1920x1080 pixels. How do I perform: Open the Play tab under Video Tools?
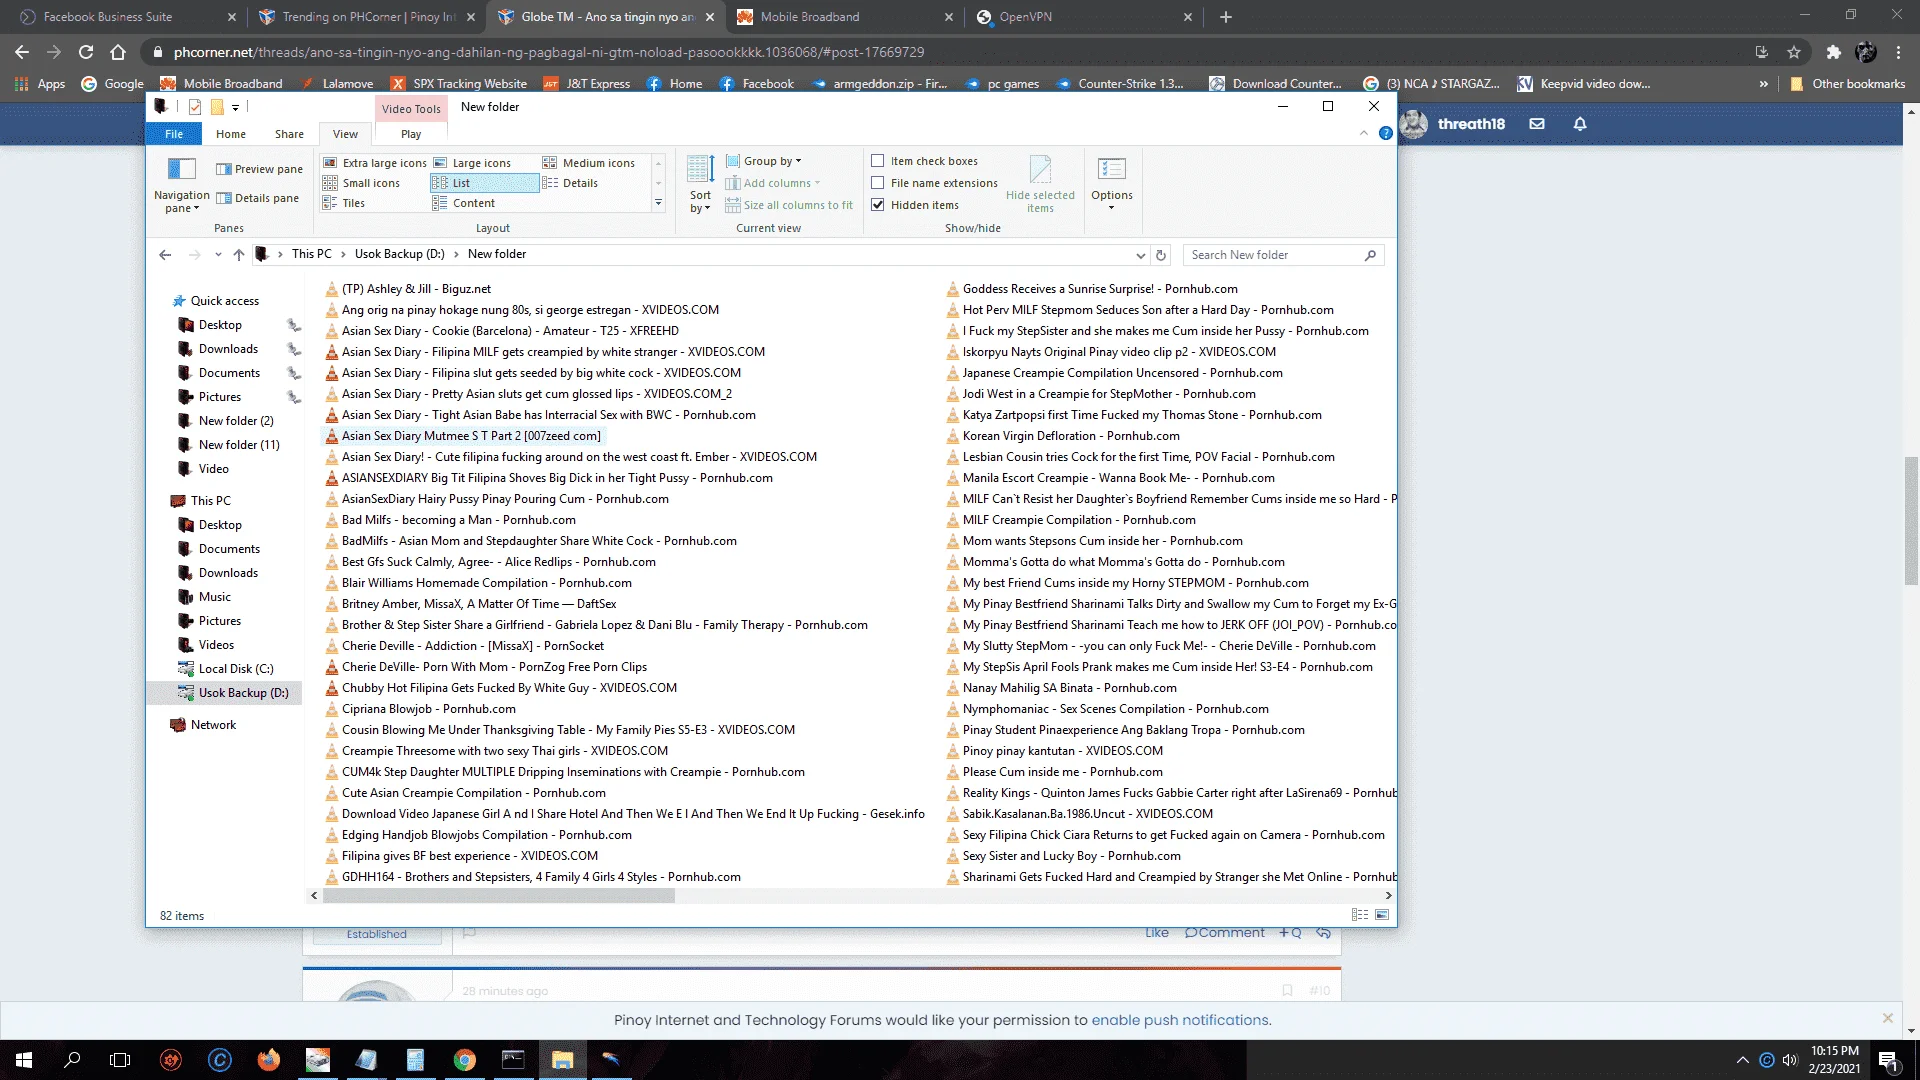coord(411,134)
